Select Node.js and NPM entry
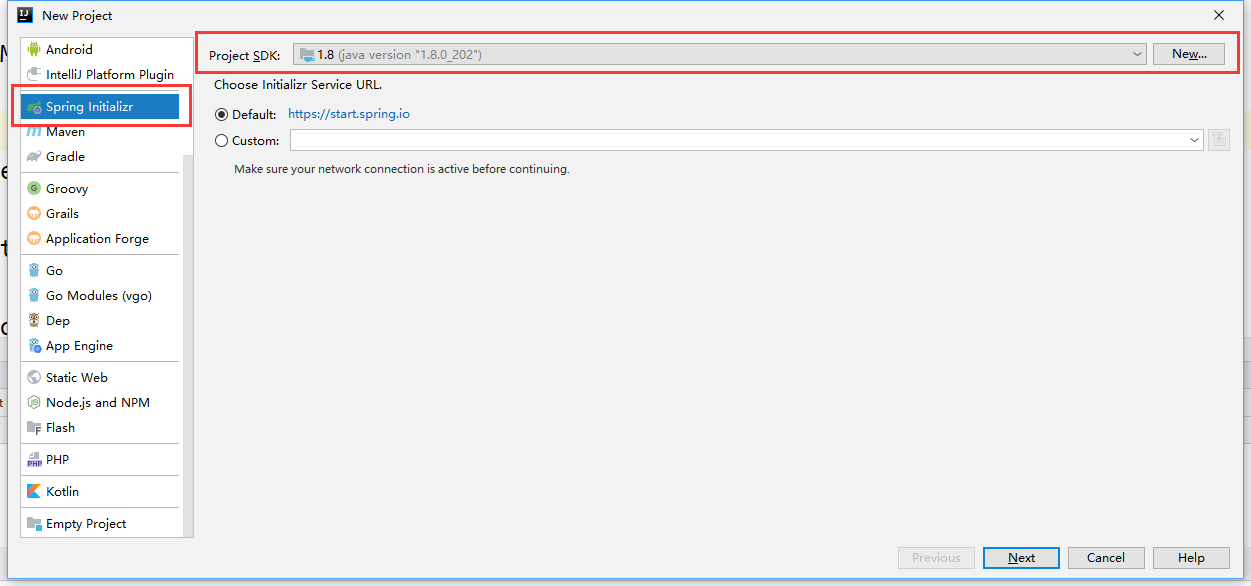The image size is (1251, 586). [x=101, y=402]
